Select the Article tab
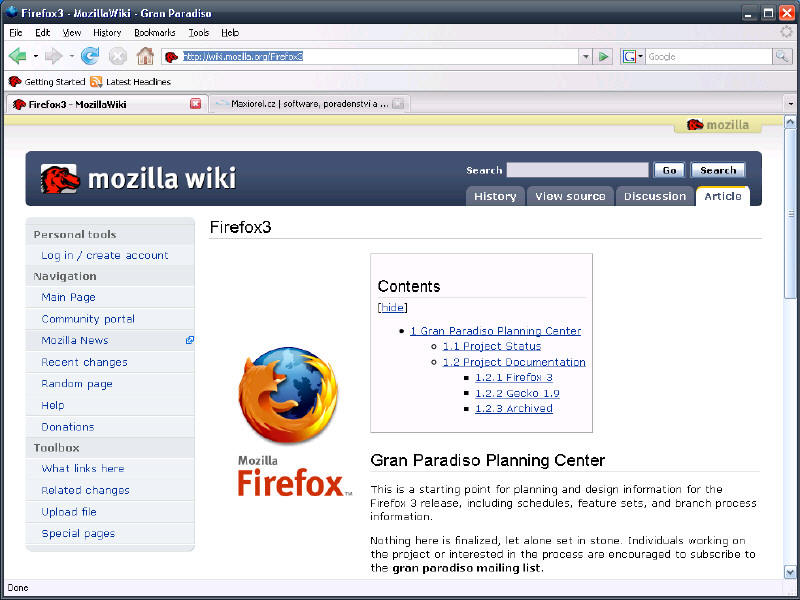The width and height of the screenshot is (800, 600). point(722,196)
